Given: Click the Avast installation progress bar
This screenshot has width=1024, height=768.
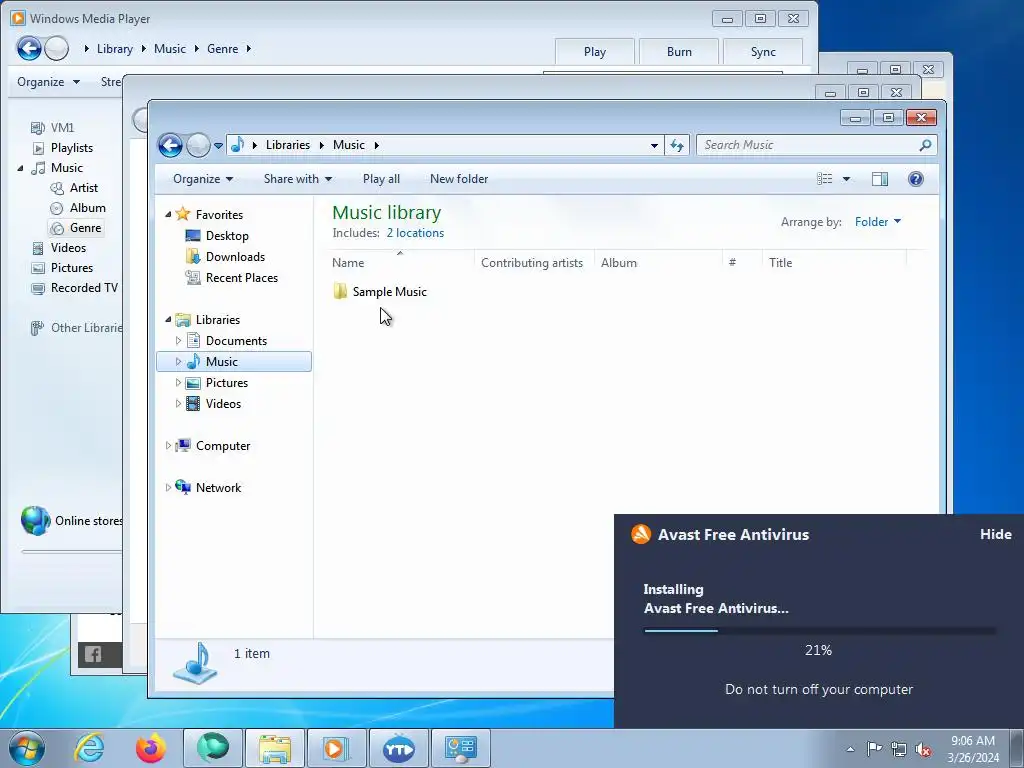Looking at the screenshot, I should (820, 631).
